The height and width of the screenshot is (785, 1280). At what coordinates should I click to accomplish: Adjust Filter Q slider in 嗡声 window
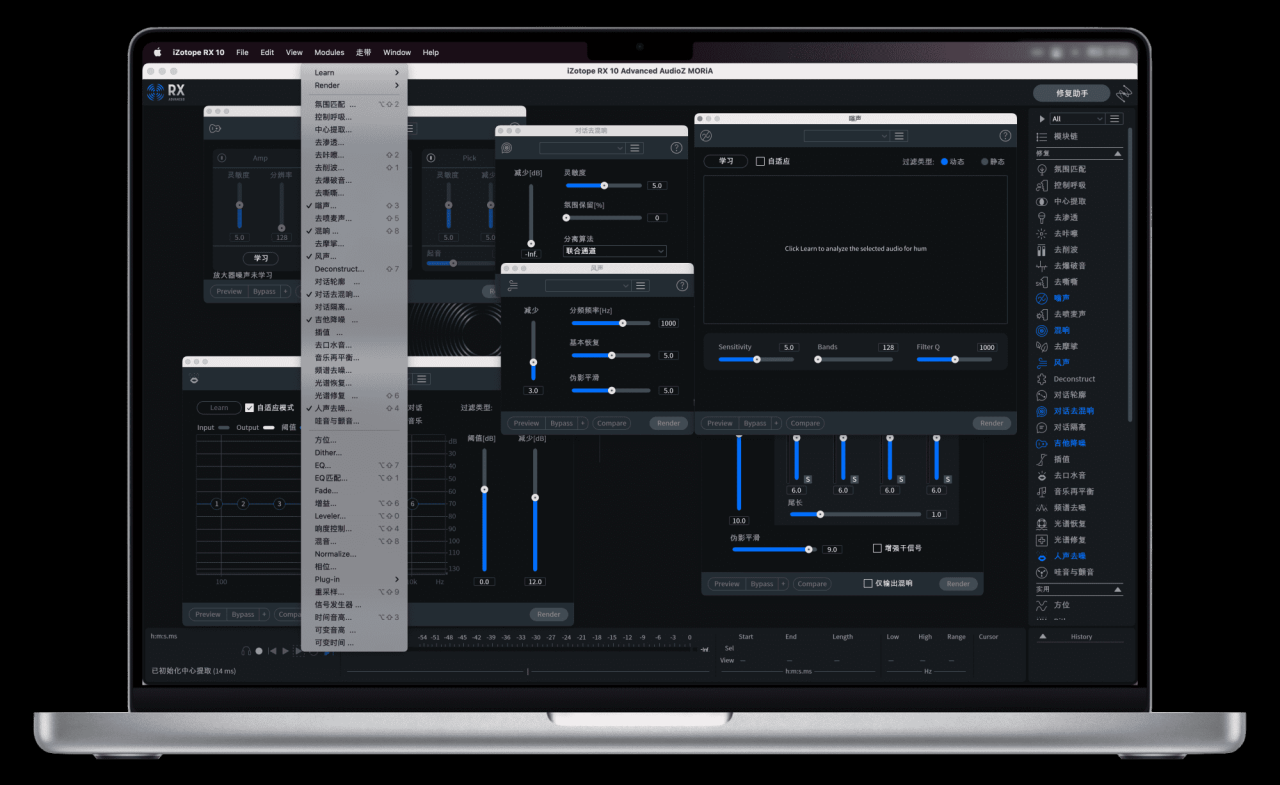click(955, 359)
